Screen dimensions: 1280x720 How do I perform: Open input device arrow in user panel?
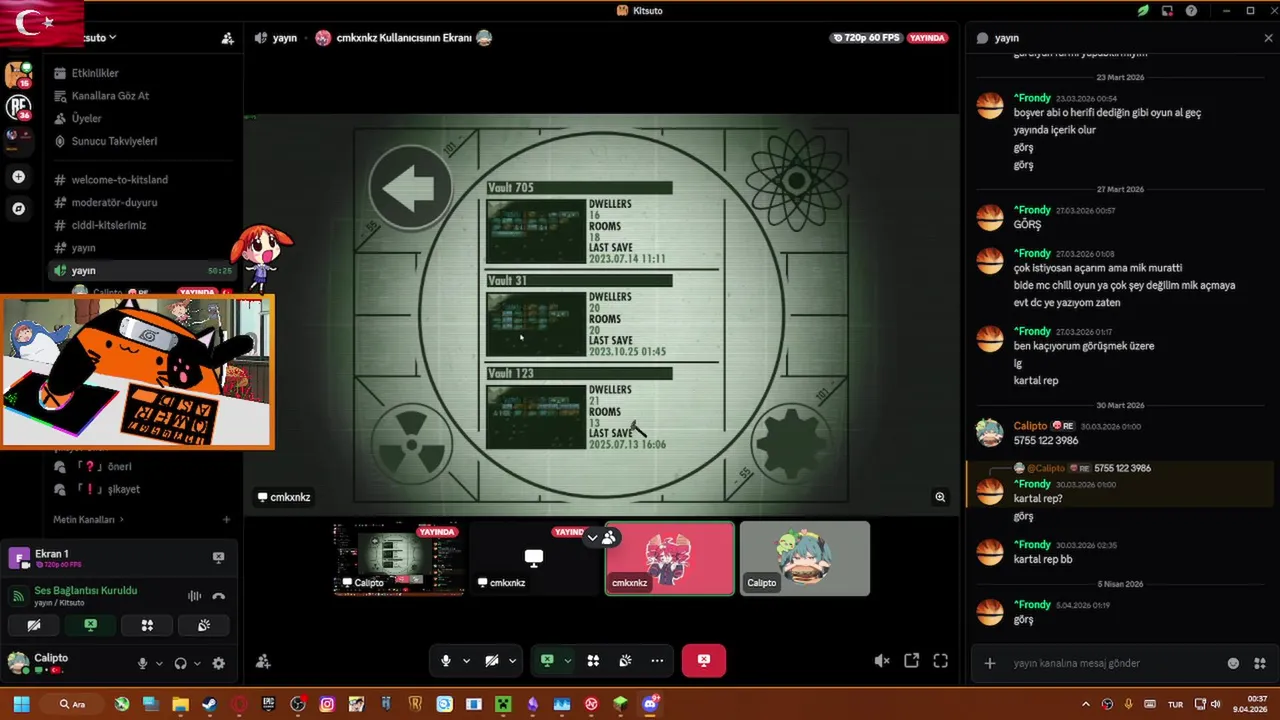point(159,663)
